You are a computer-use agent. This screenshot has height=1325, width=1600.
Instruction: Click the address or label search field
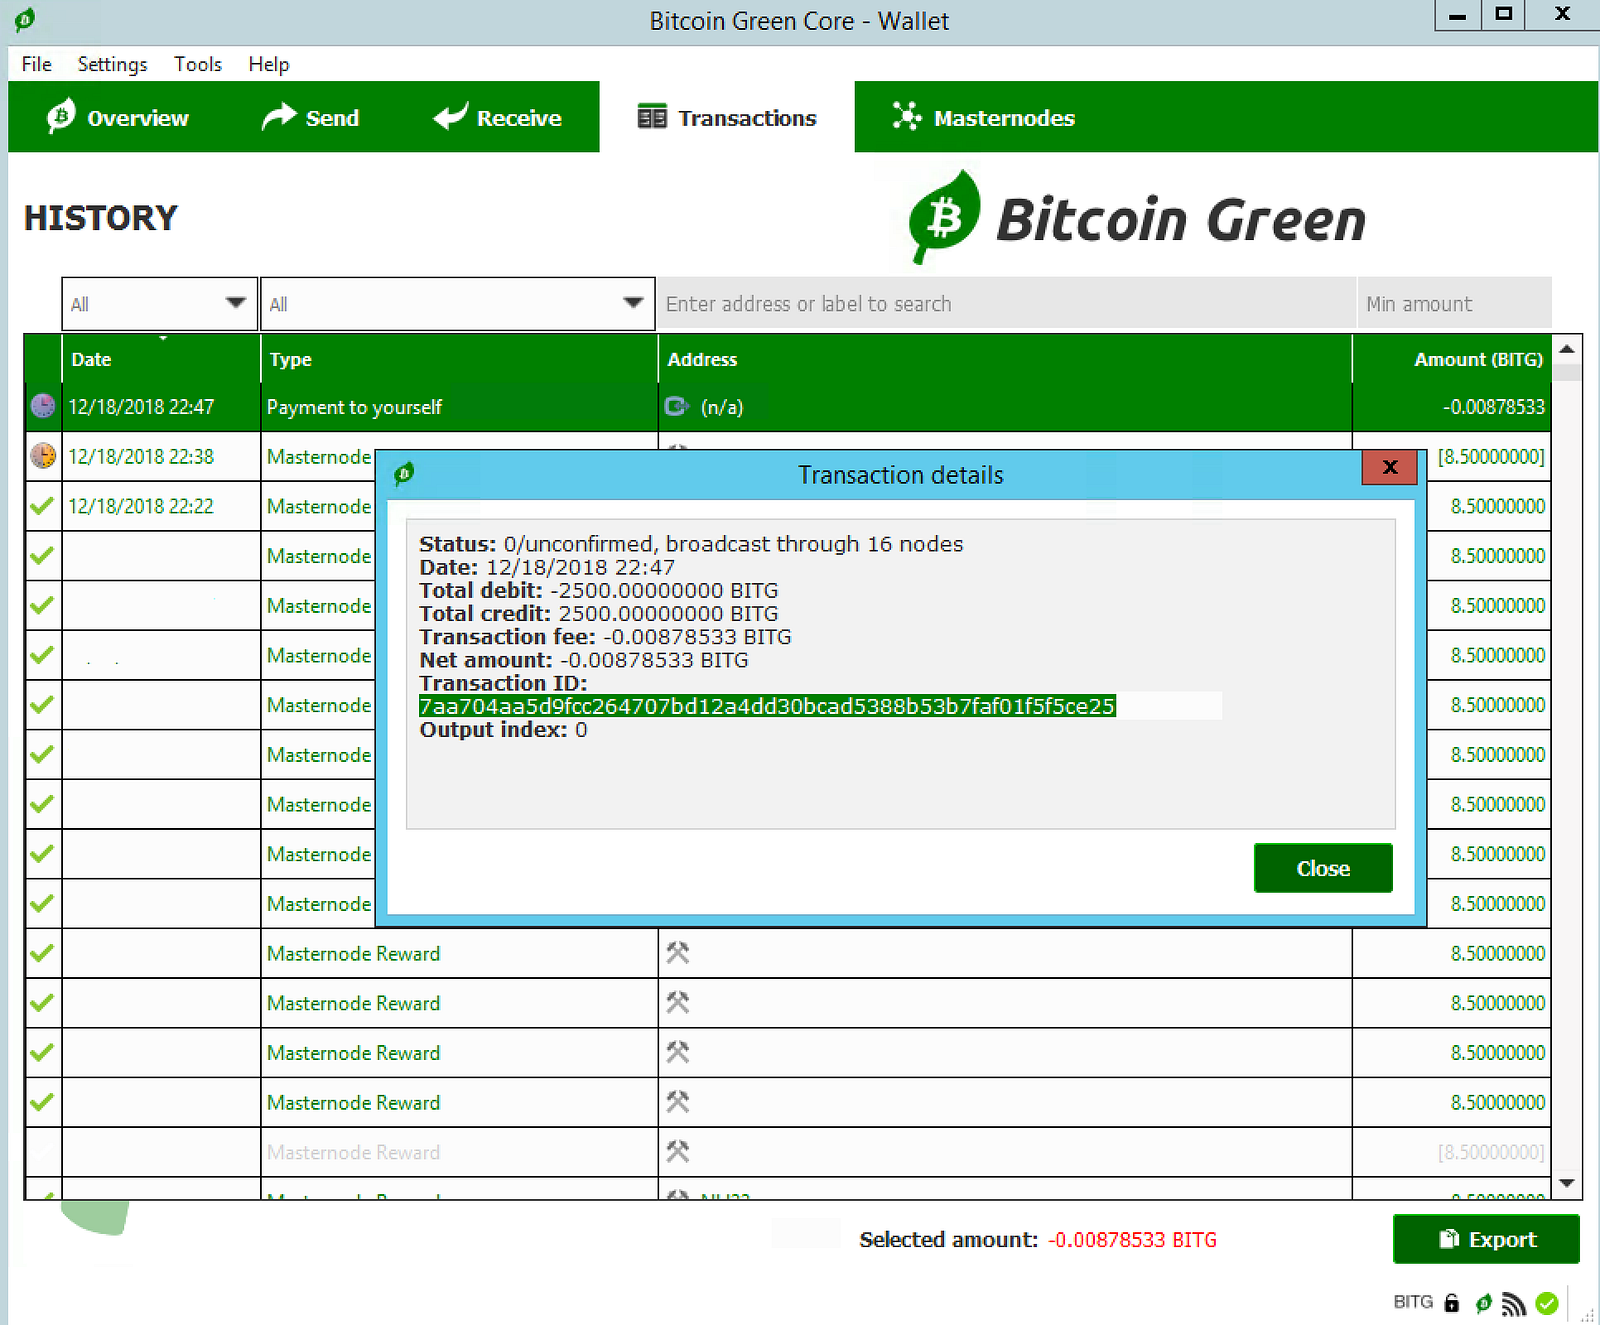click(1006, 304)
